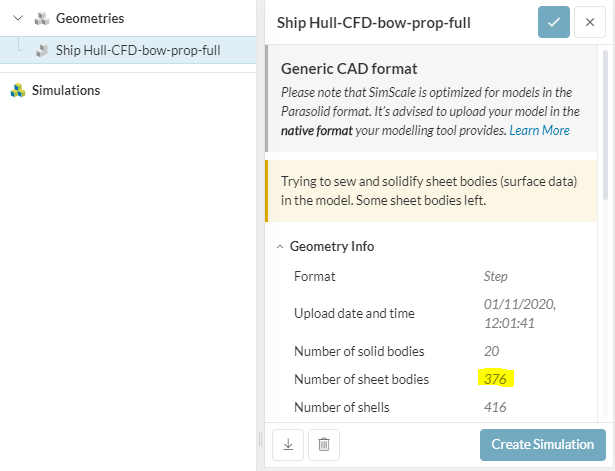
Task: Select Ship Hull-CFD-bow-prop-full in the tree
Action: 138,50
